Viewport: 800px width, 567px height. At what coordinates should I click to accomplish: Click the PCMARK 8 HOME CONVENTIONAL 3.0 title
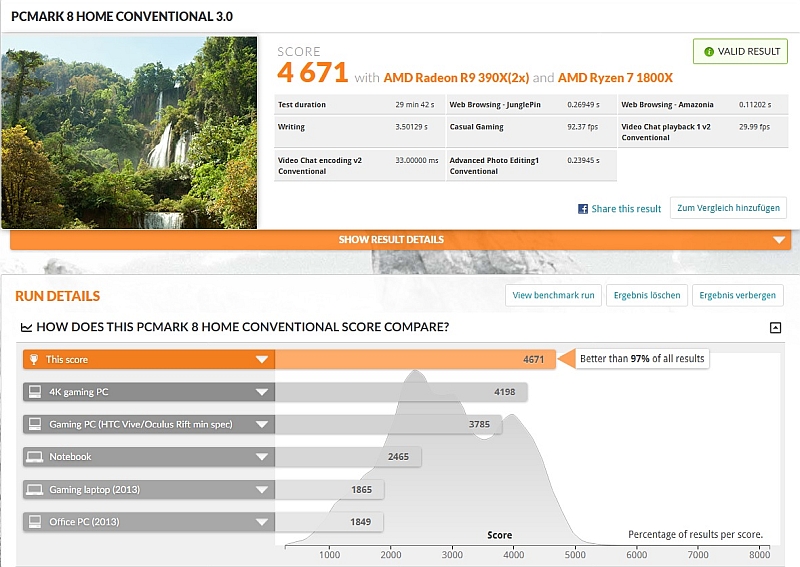click(122, 16)
